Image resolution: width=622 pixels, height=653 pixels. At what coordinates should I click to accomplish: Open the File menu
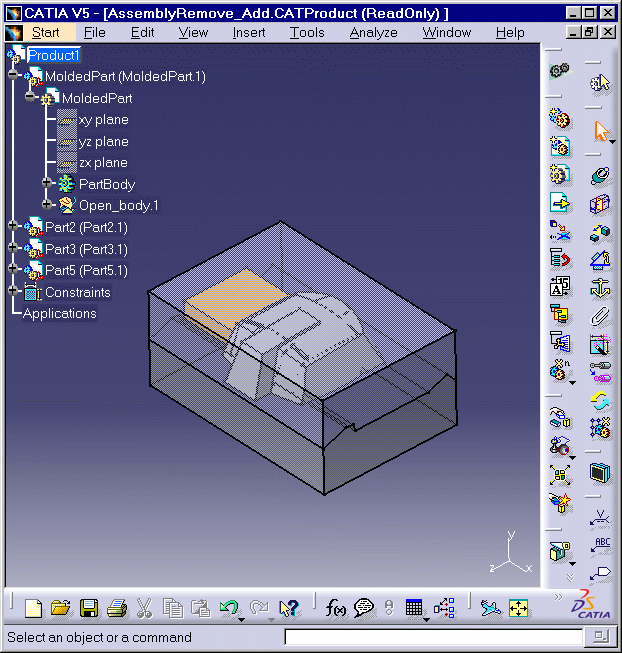(95, 32)
